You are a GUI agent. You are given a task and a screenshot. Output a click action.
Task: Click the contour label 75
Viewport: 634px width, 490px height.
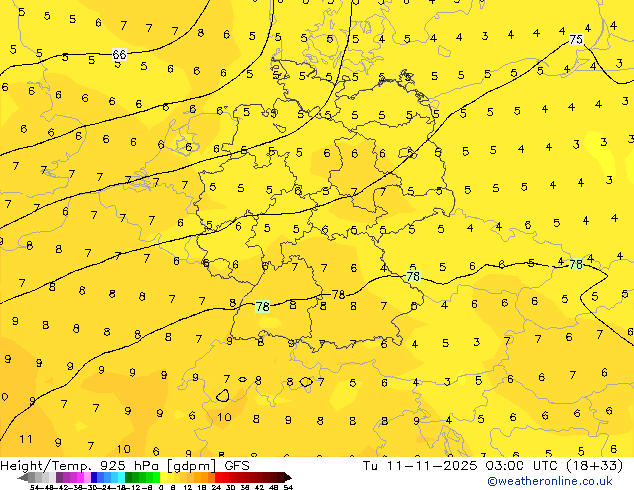pos(576,39)
